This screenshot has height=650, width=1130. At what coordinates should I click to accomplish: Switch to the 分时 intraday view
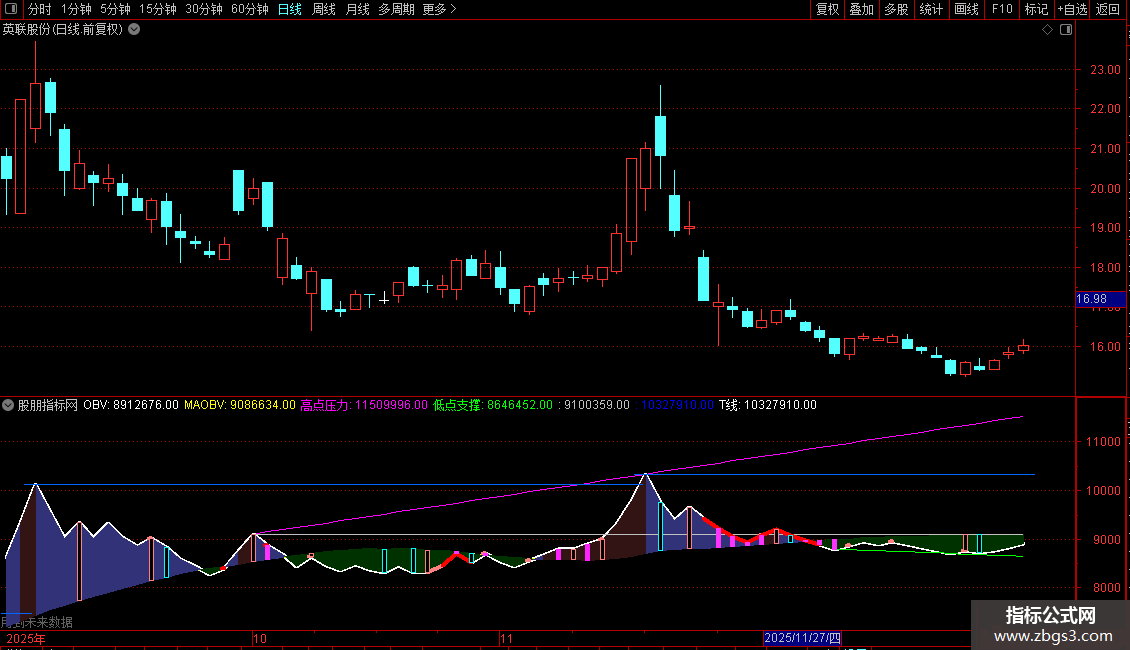(39, 9)
